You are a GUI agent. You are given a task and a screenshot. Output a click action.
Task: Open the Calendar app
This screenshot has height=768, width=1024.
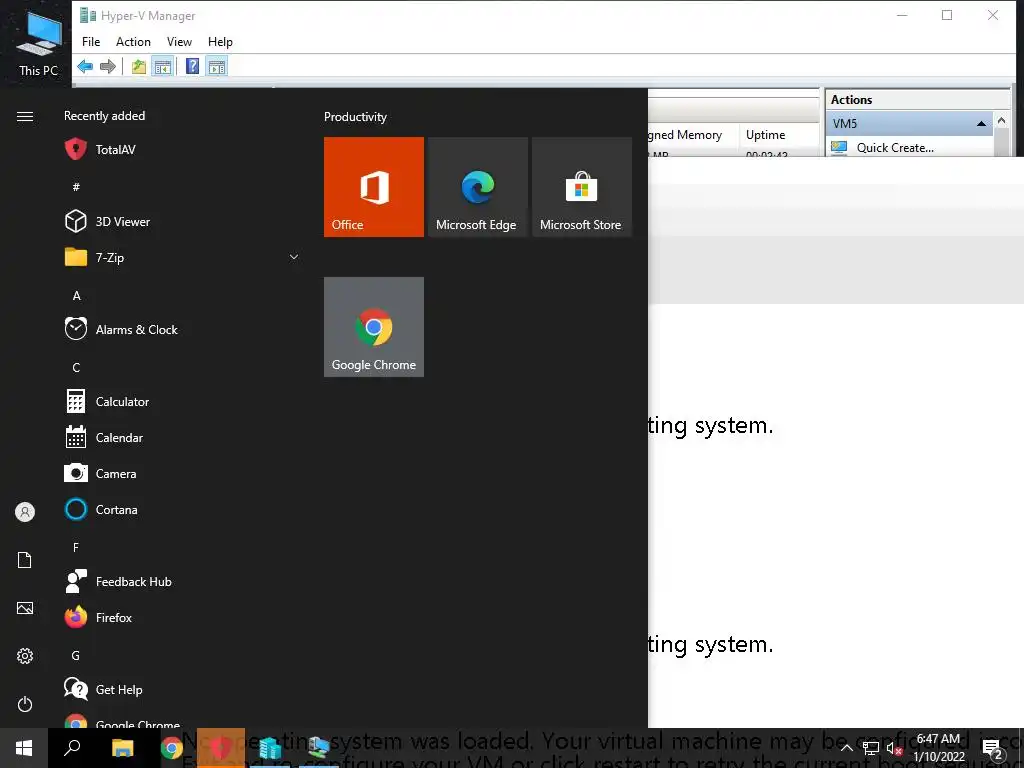pyautogui.click(x=104, y=438)
